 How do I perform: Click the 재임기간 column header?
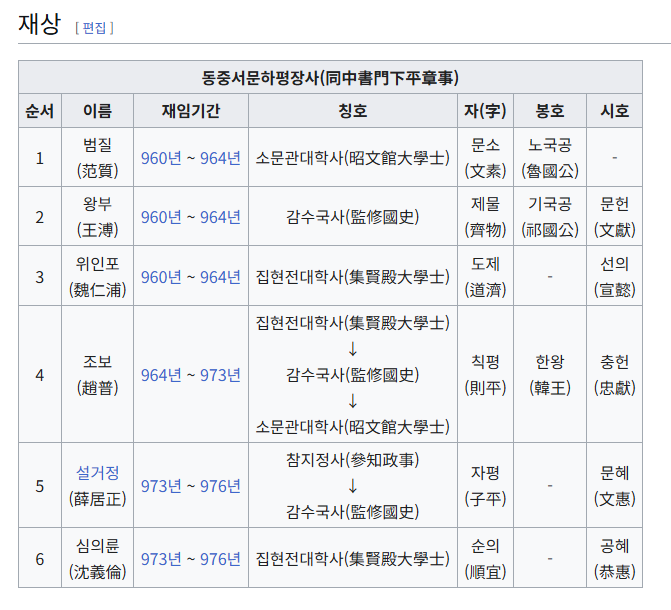point(190,111)
